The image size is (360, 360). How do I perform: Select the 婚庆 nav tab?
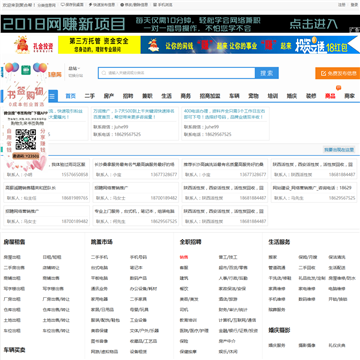[292, 96]
